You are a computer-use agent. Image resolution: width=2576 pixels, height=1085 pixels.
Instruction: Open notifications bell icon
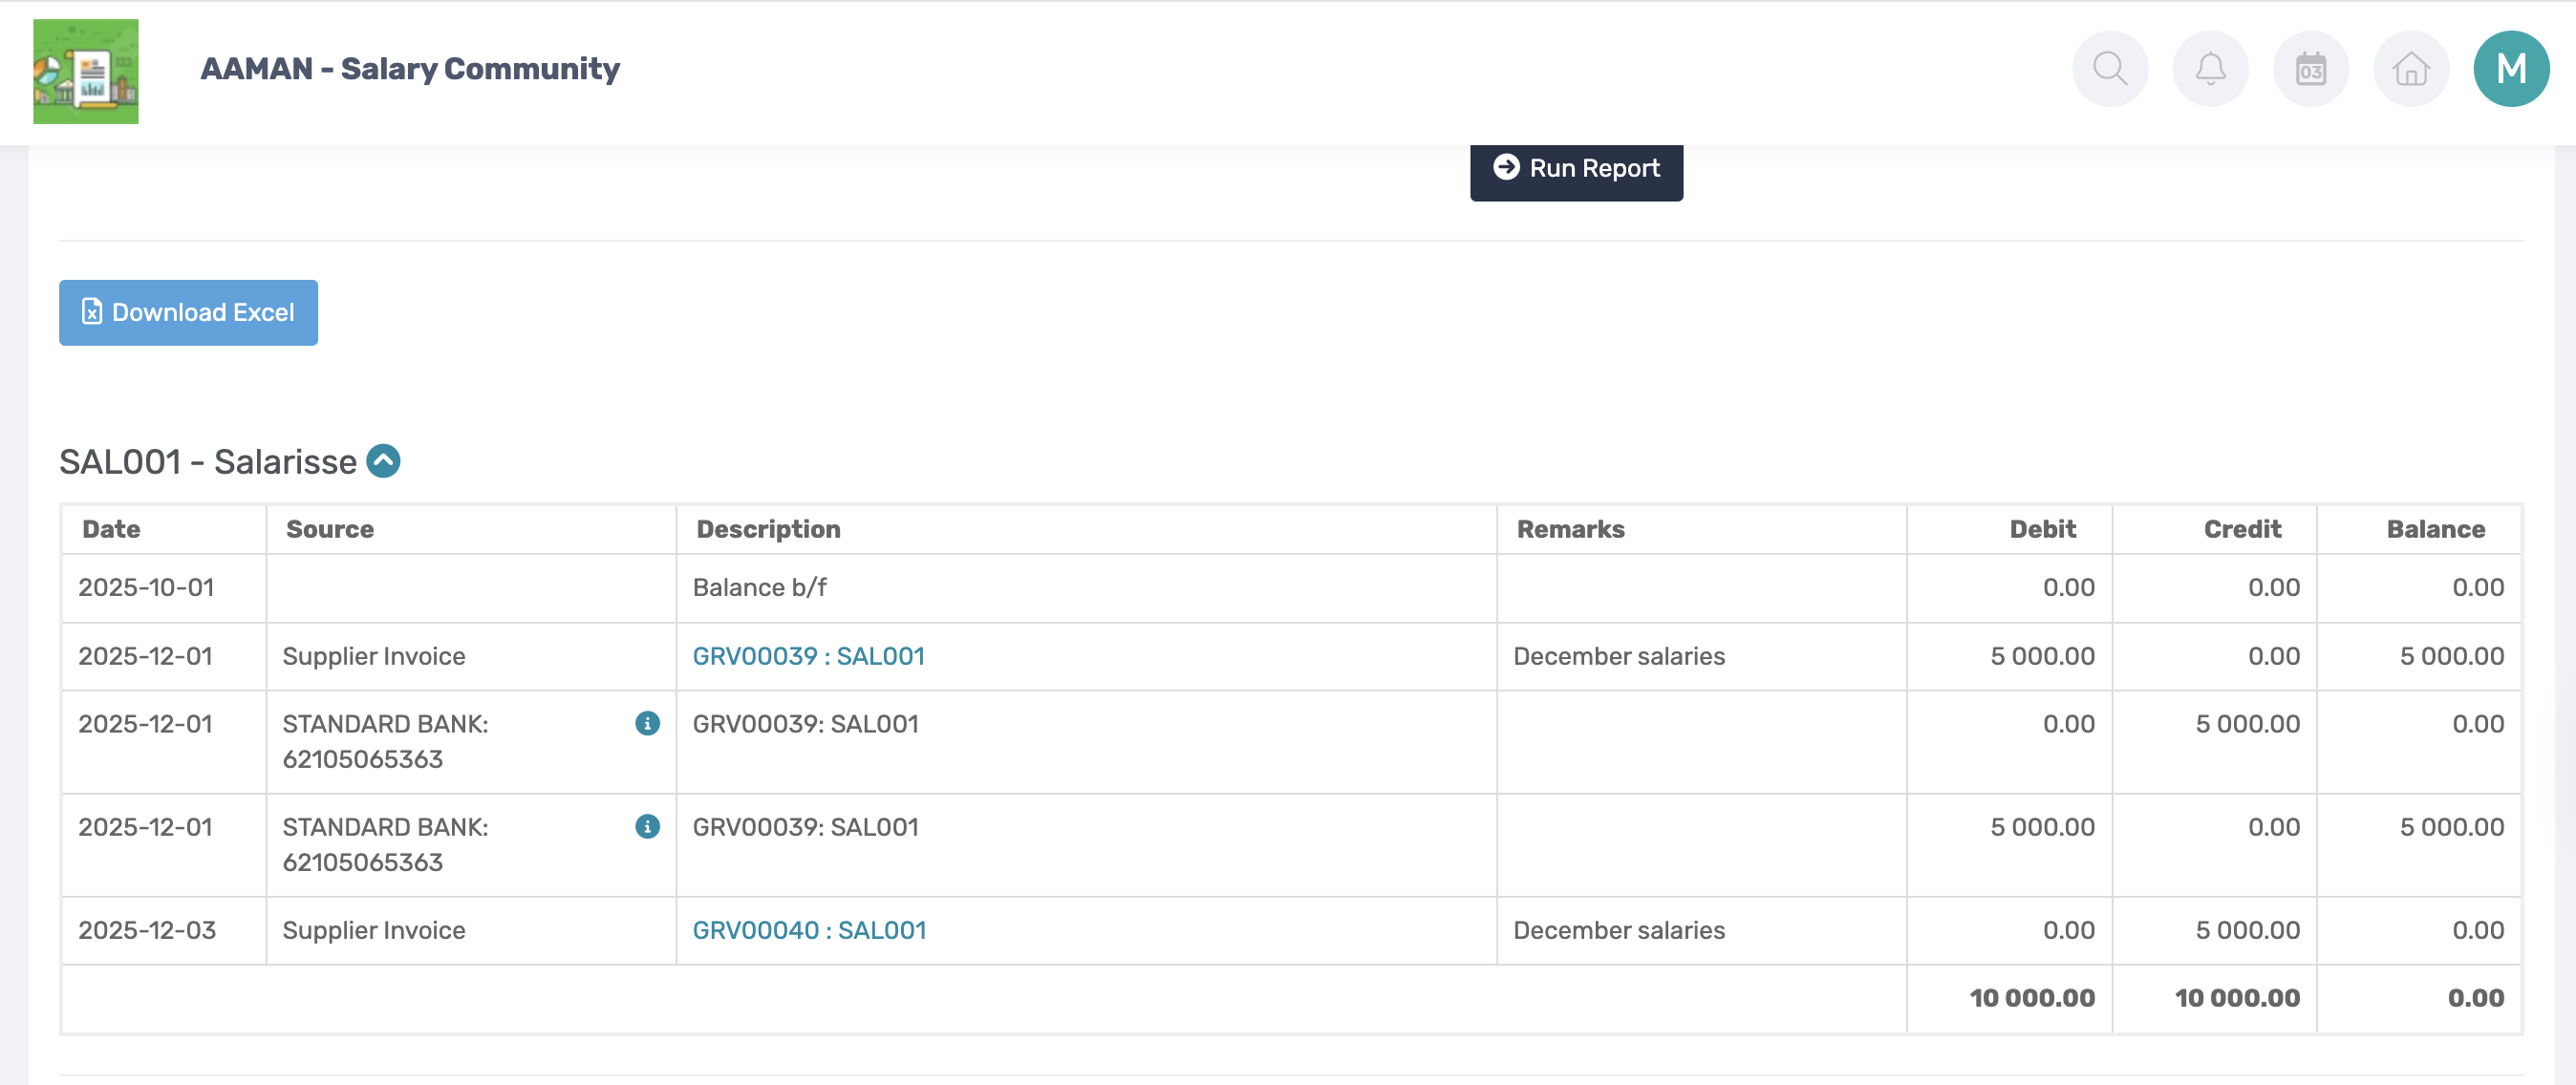pyautogui.click(x=2210, y=69)
